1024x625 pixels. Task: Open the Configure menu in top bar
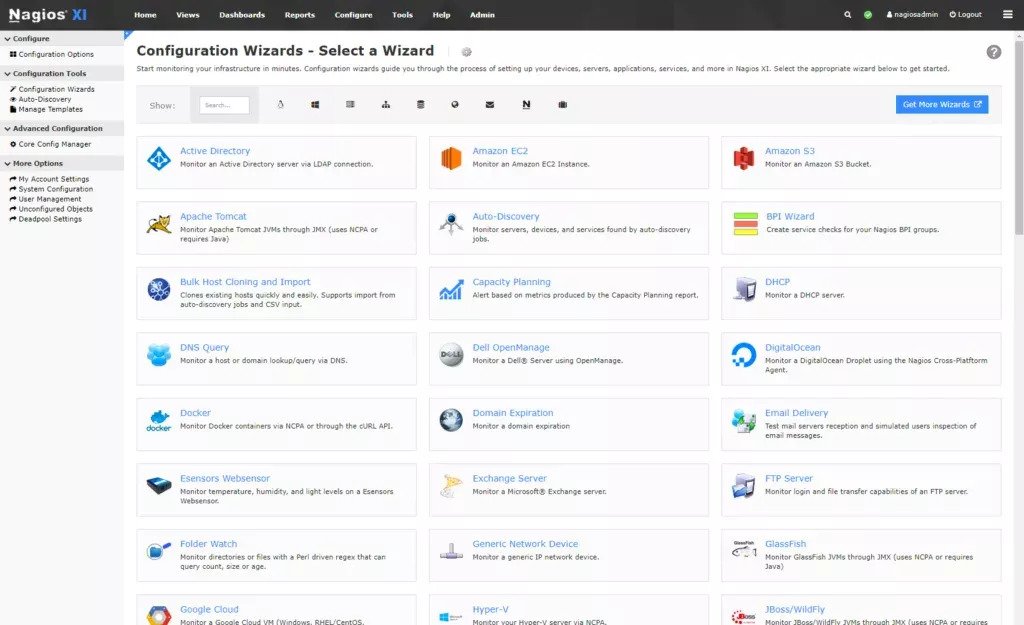click(x=353, y=15)
